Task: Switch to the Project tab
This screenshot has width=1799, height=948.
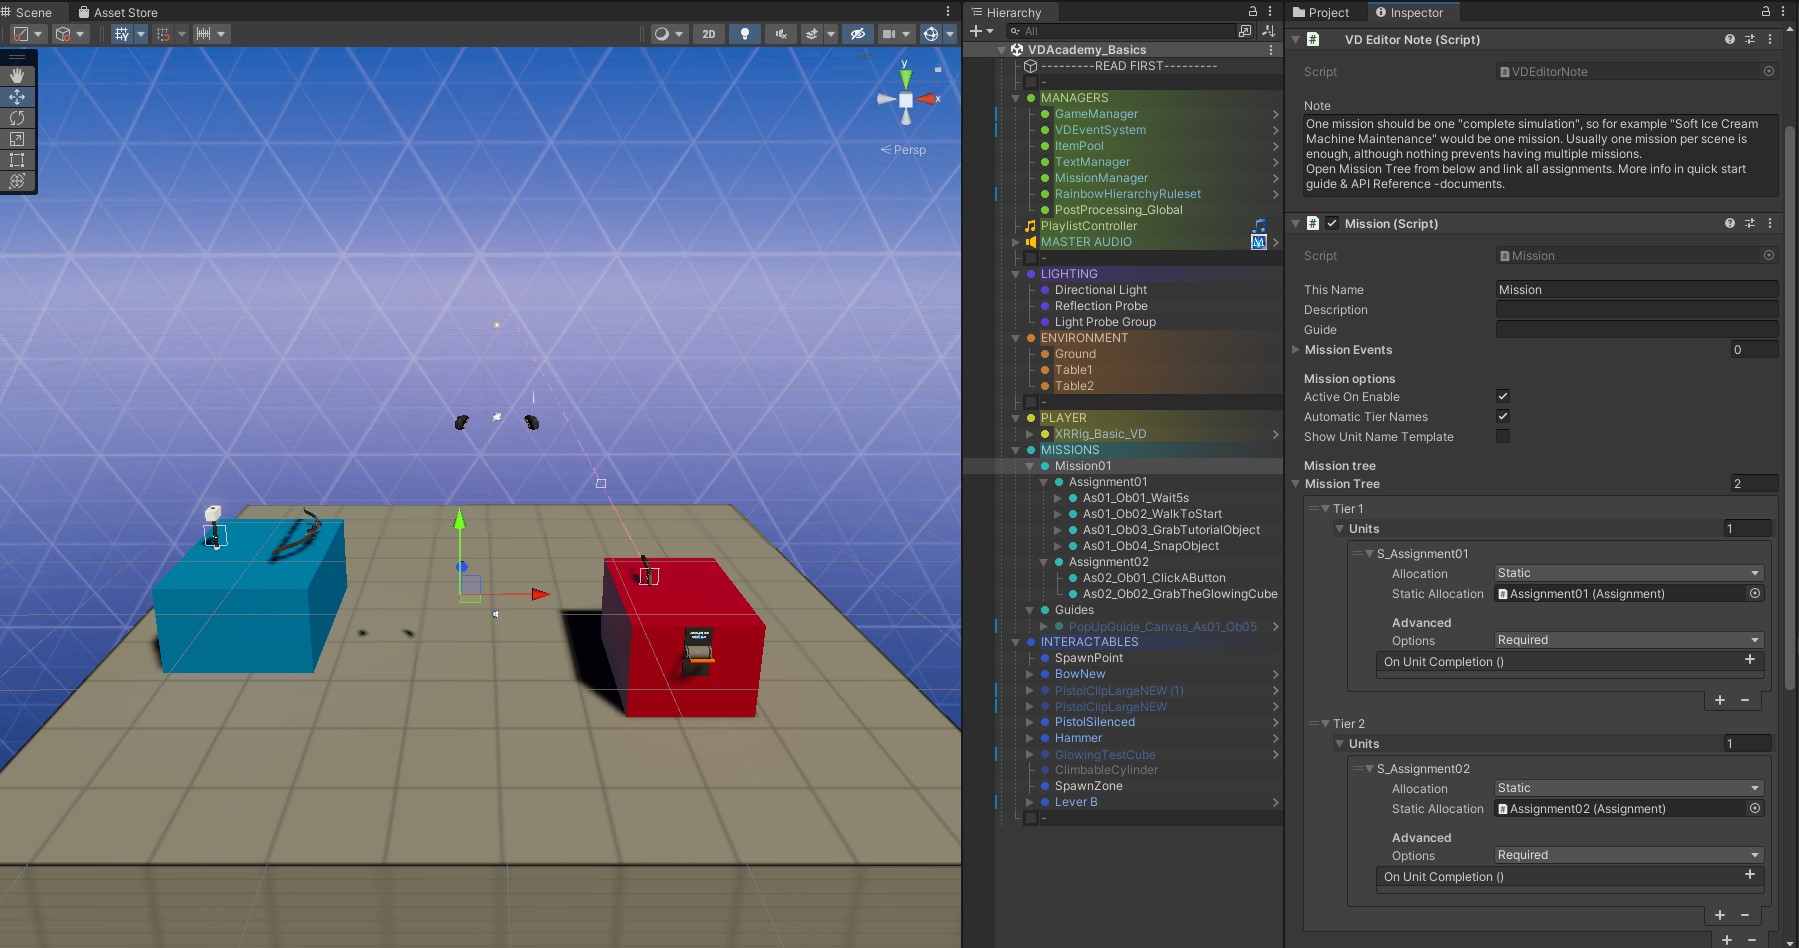Action: pyautogui.click(x=1320, y=12)
